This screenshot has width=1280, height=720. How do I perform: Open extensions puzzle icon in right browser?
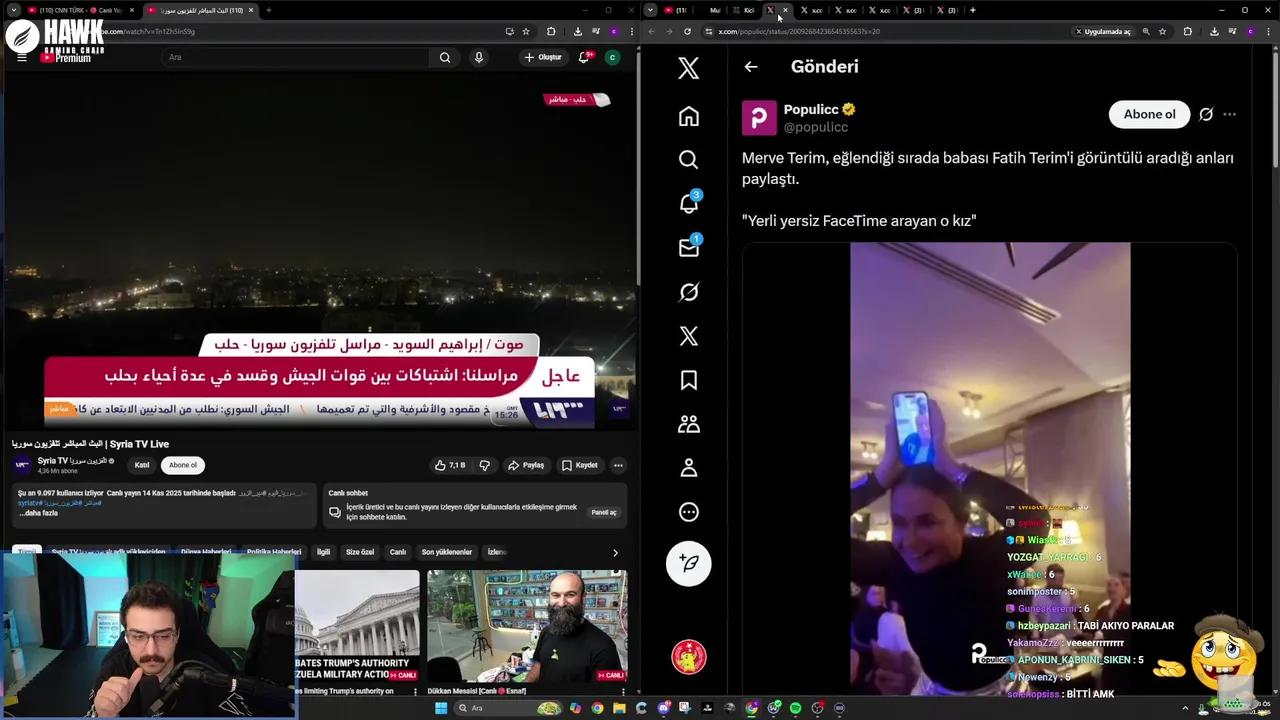point(1188,31)
